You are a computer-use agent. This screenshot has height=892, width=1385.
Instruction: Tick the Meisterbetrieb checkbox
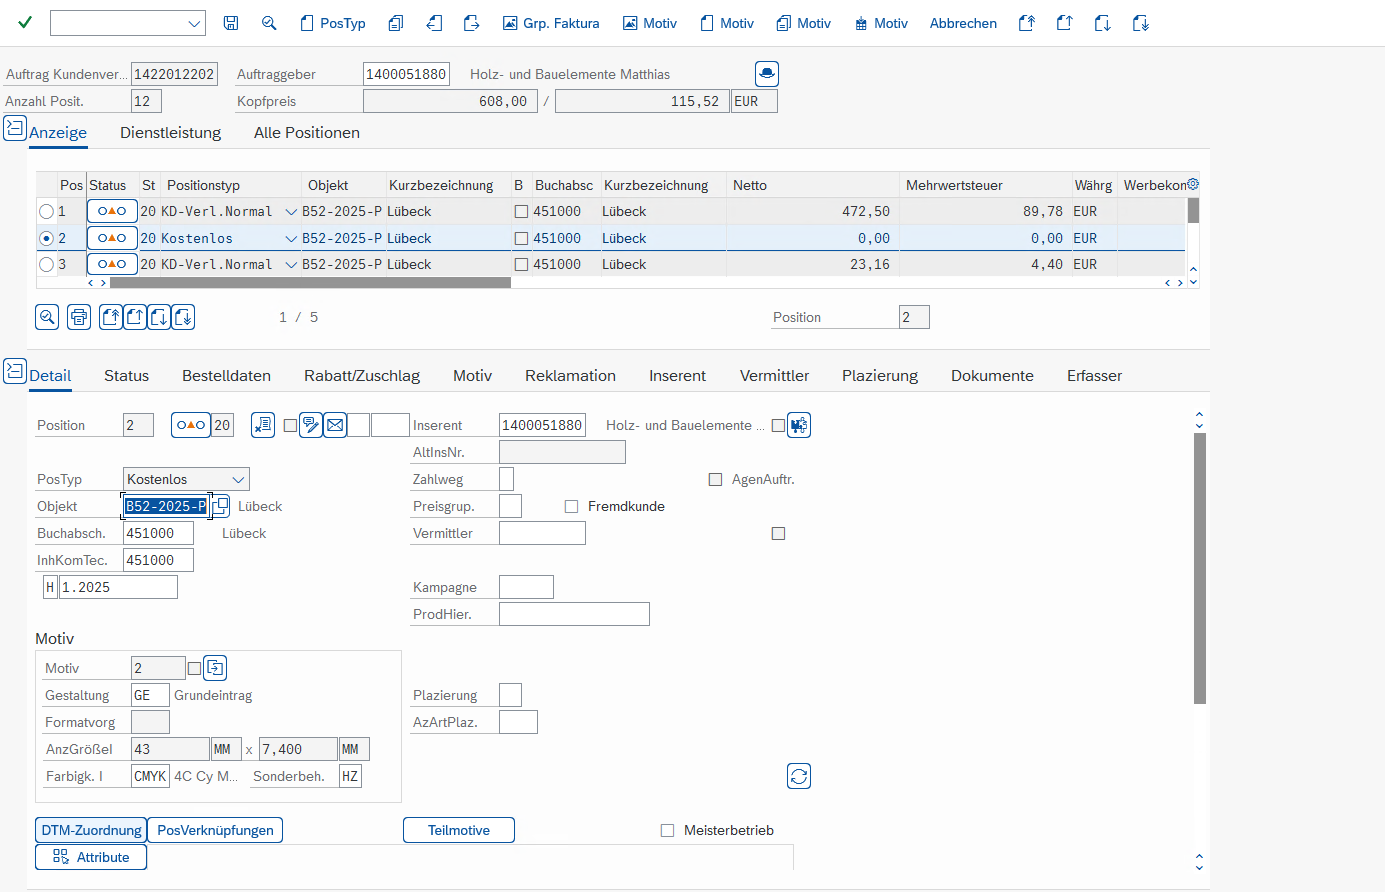(667, 830)
